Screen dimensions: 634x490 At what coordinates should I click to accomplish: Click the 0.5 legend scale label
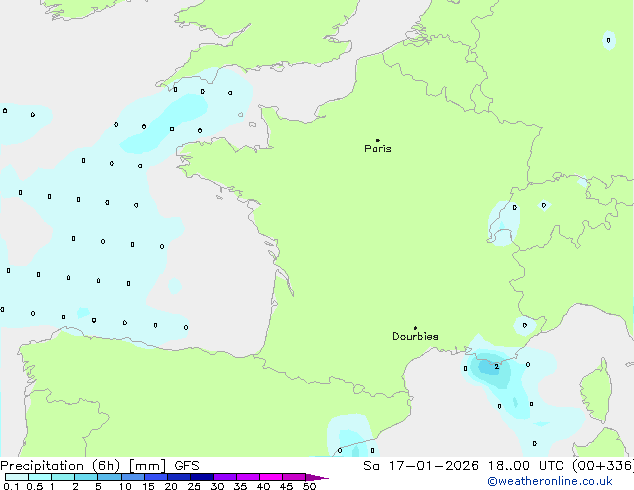coord(34,486)
